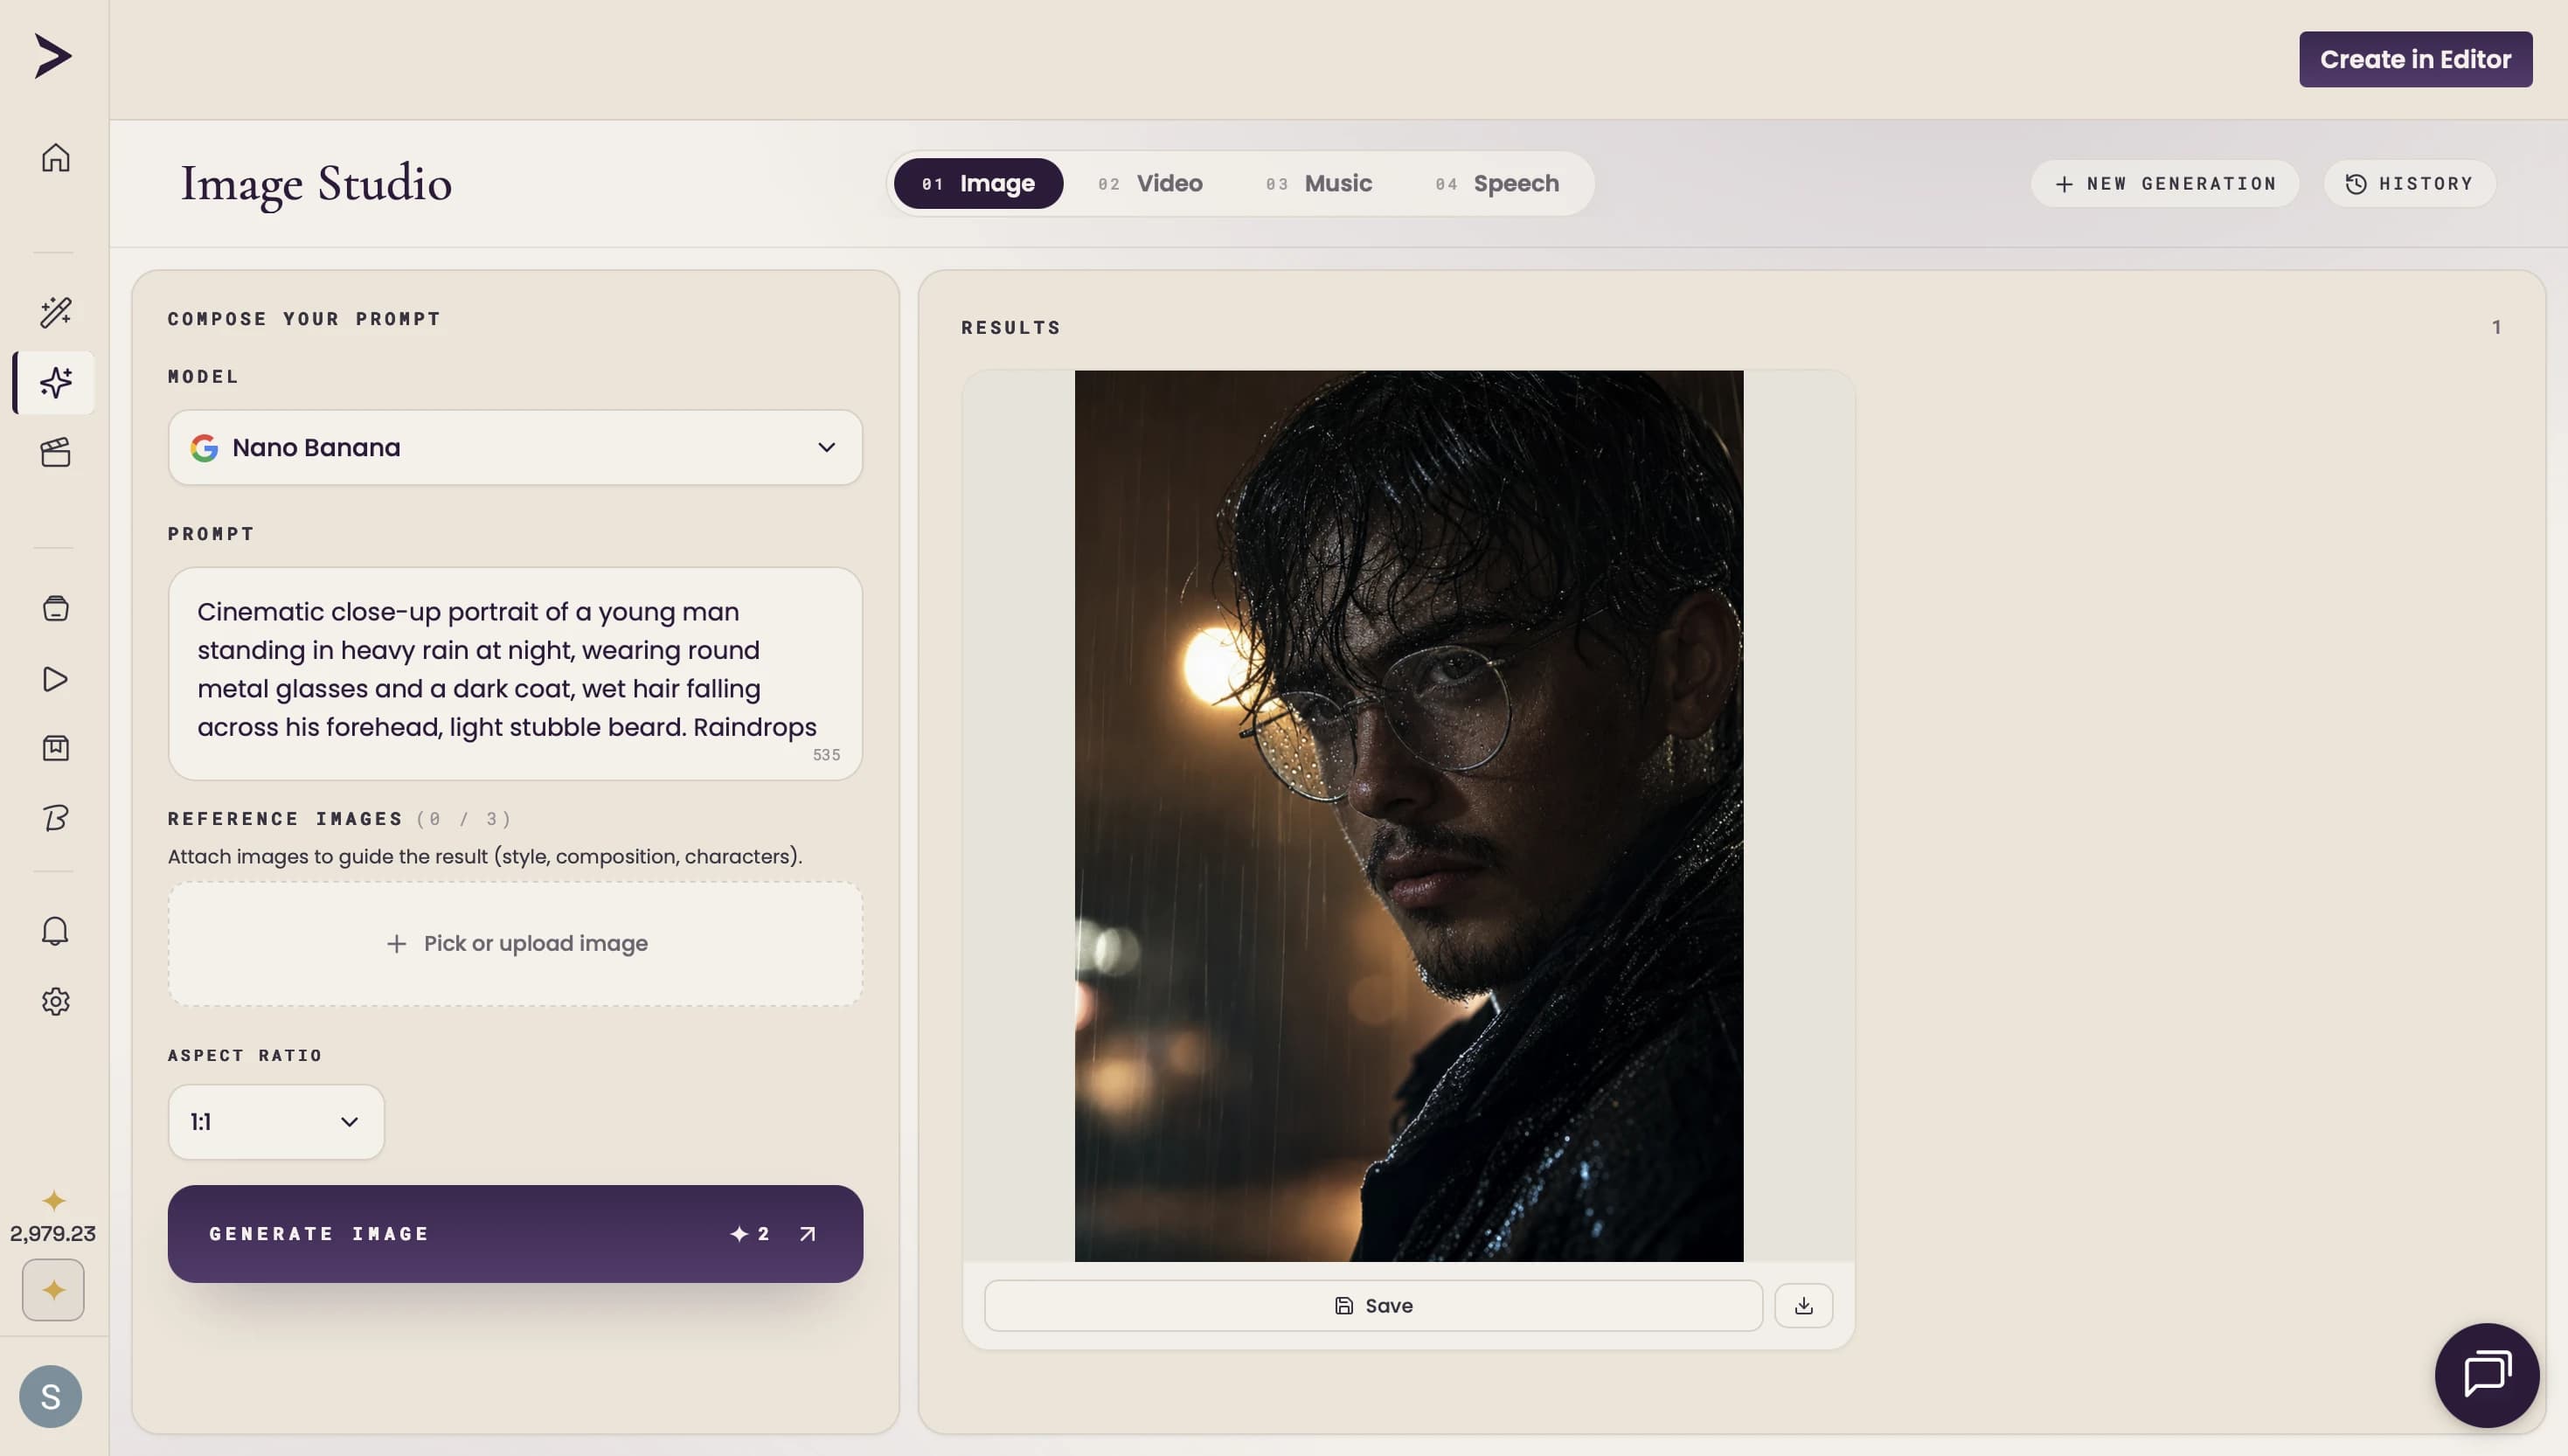Click the 535 character count

(x=826, y=755)
